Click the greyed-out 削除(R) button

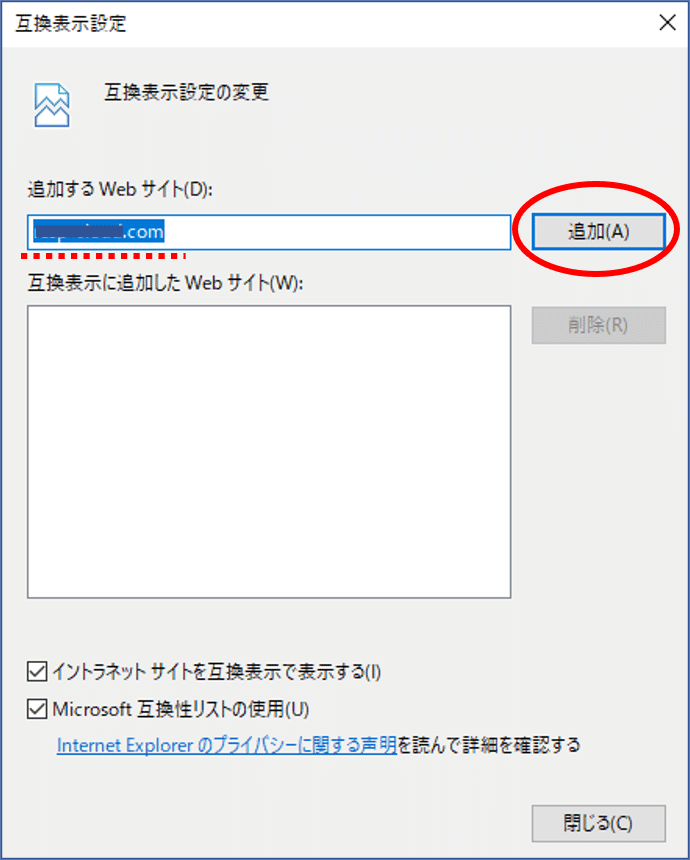point(598,325)
